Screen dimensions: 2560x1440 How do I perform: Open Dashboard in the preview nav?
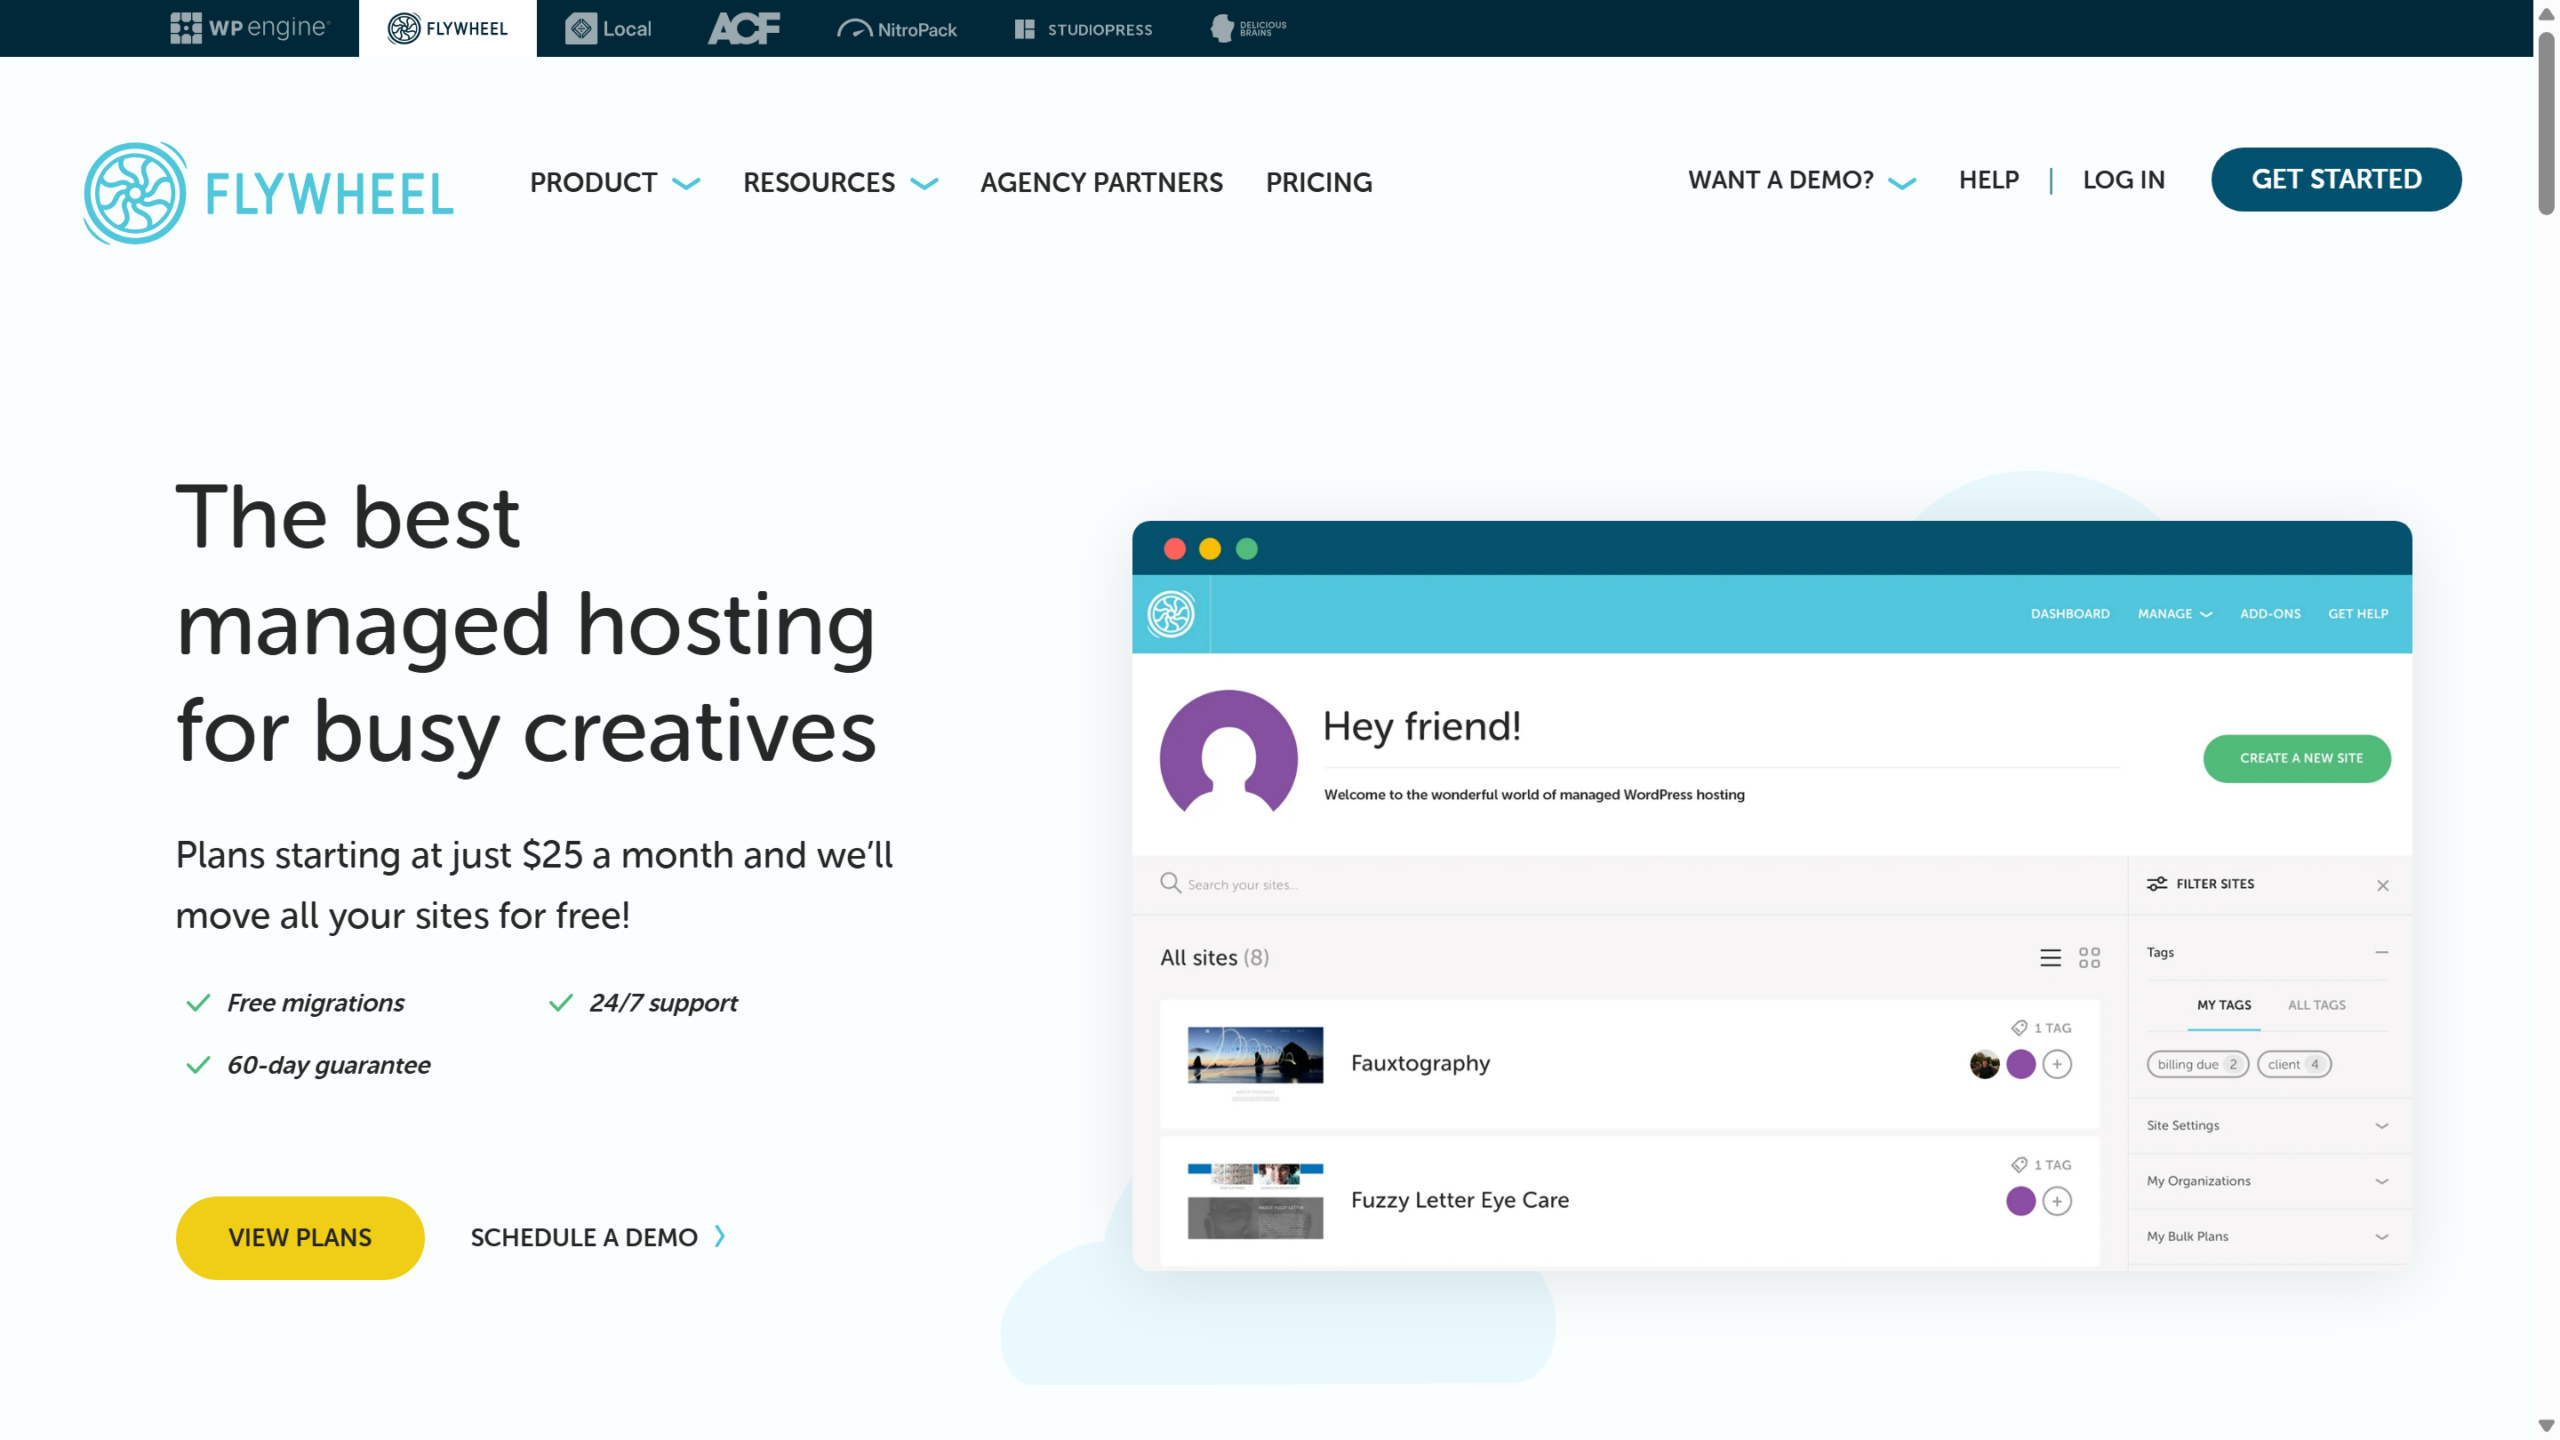(x=2070, y=613)
